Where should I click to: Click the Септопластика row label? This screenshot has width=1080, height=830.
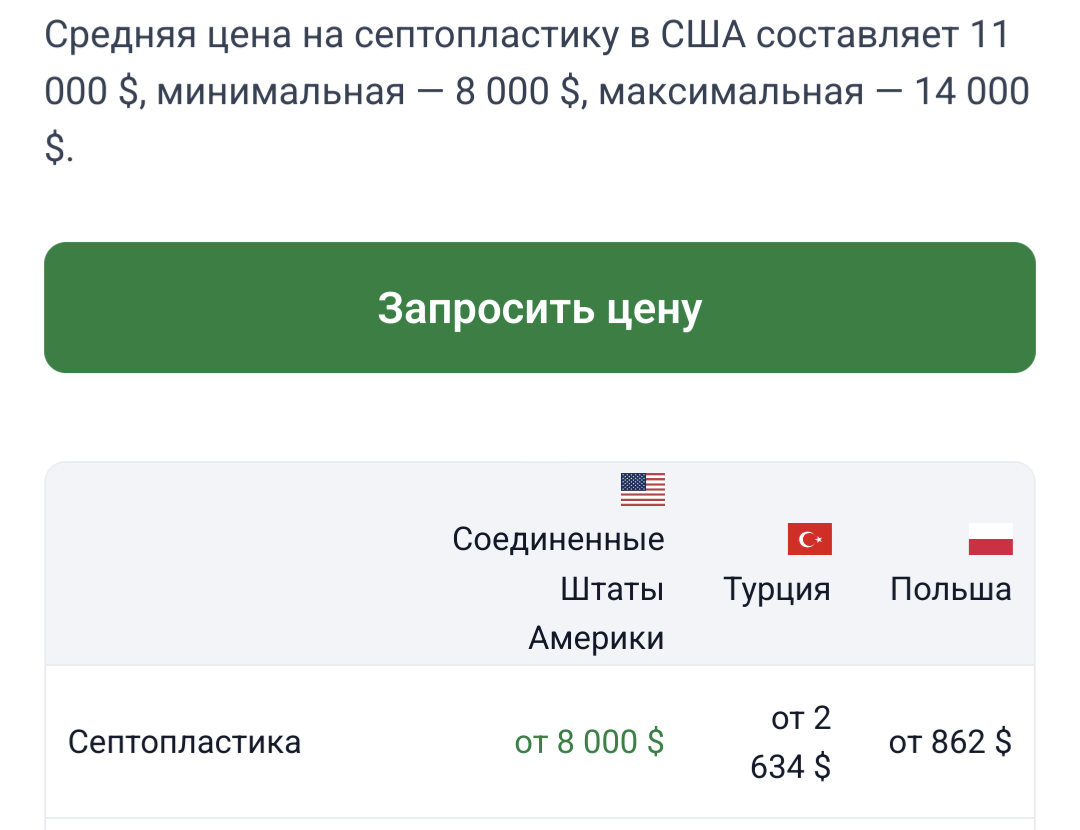[184, 742]
